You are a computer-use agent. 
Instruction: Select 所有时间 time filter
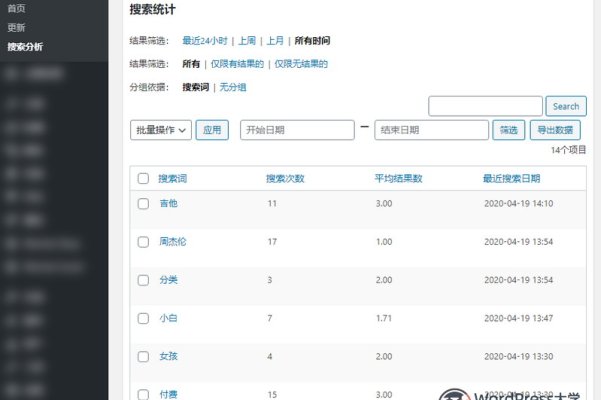(312, 41)
